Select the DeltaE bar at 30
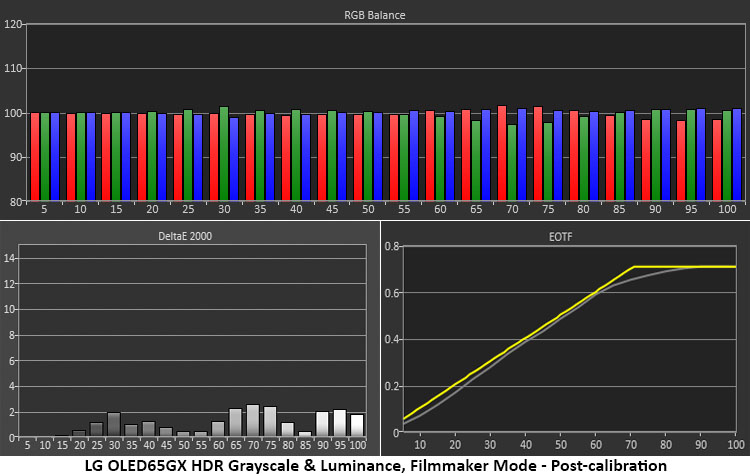Viewport: 750px width, 476px height. click(114, 424)
